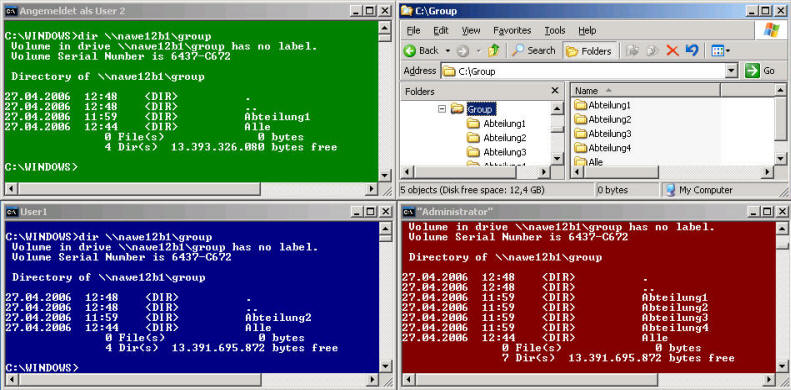Click the Administrator console system menu icon
791x390 pixels.
409,212
